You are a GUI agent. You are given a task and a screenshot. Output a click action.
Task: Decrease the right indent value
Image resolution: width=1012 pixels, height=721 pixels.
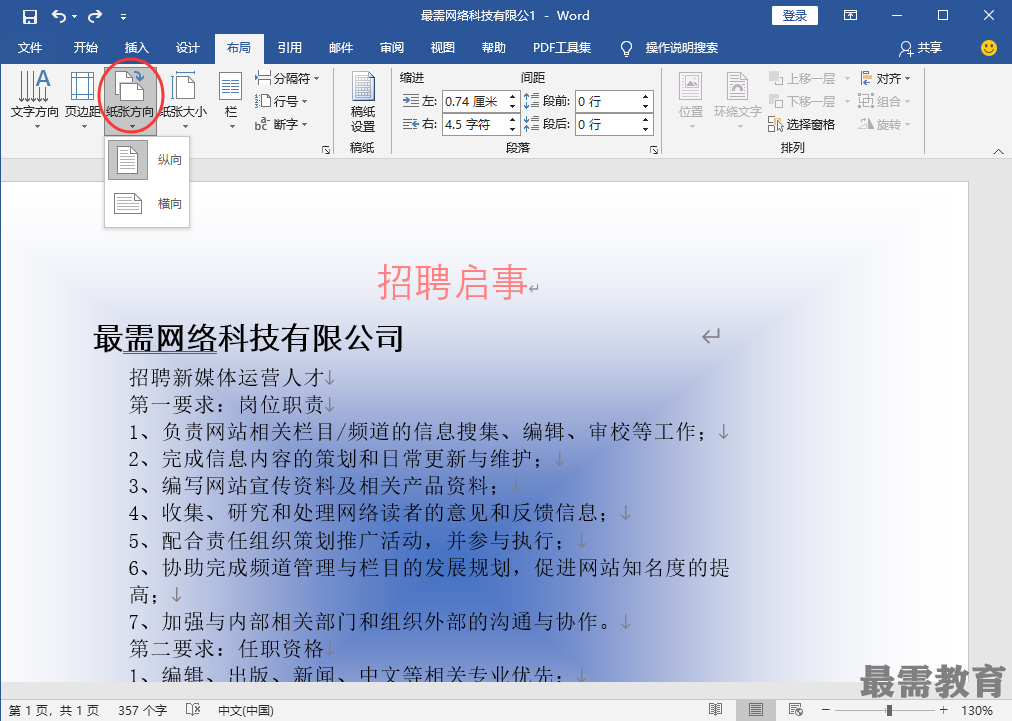[x=512, y=130]
